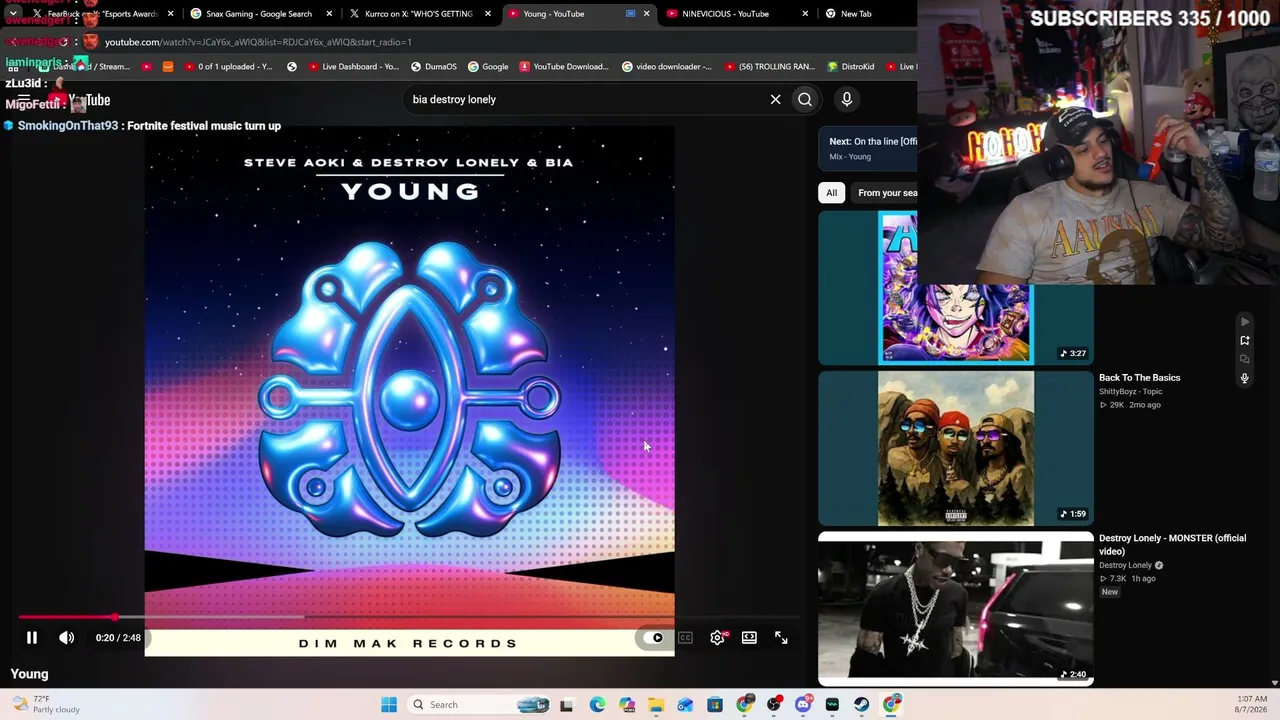Open 'Destroy Lonely - MONSTER' video thumbnail
The width and height of the screenshot is (1280, 720).
pos(956,609)
